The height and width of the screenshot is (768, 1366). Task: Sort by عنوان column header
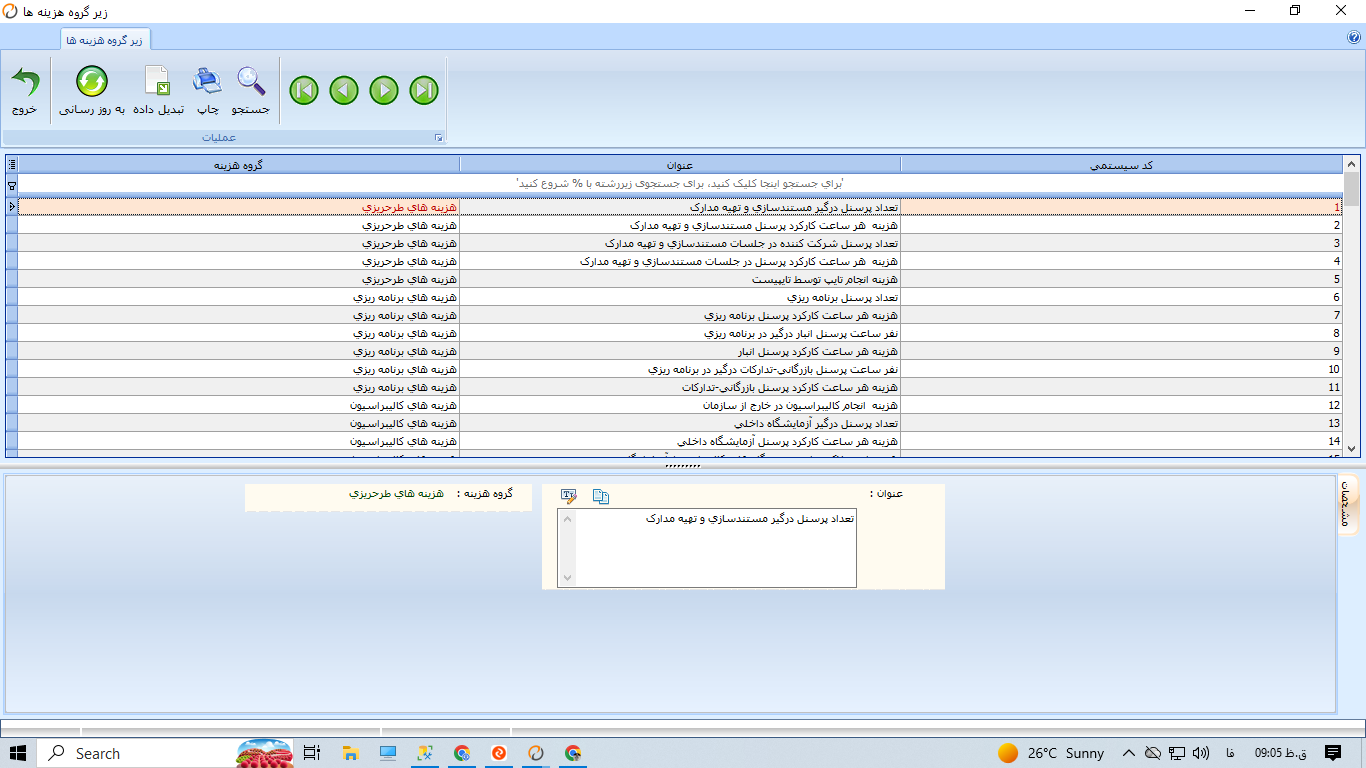tap(680, 164)
